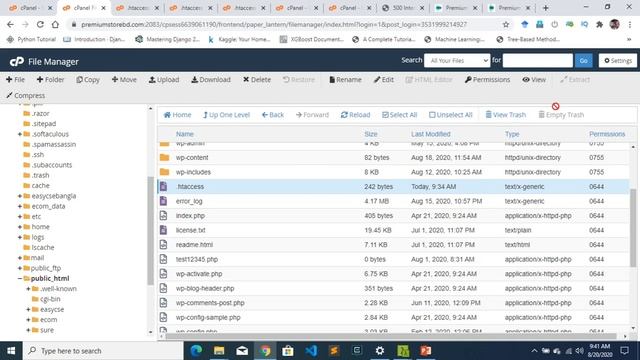The image size is (640, 360).
Task: Unselect All files in list
Action: click(x=450, y=115)
